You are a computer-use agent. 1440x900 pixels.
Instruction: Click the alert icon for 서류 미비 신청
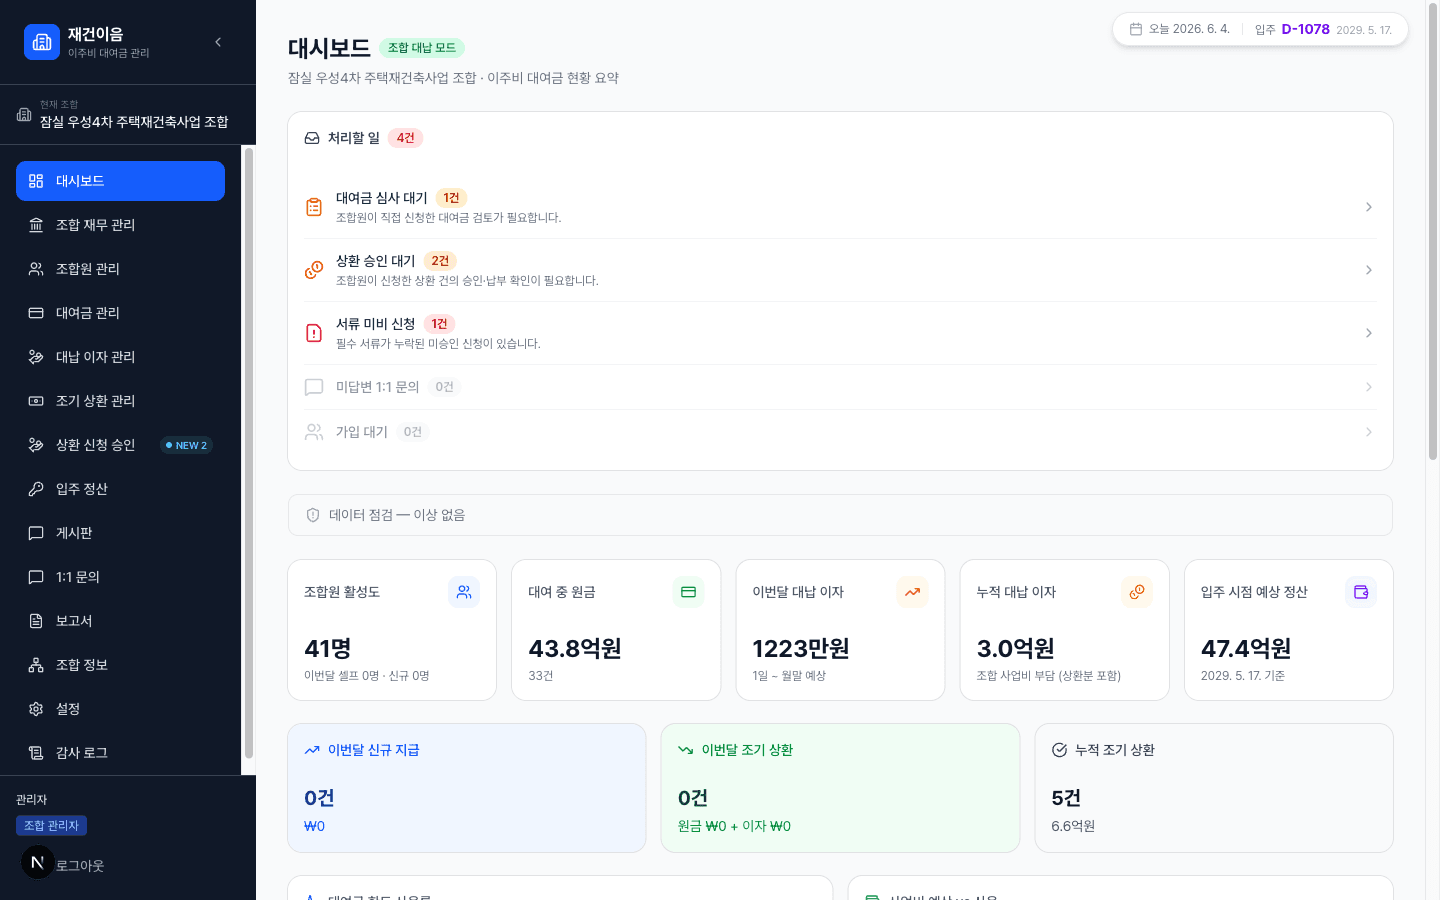tap(314, 333)
